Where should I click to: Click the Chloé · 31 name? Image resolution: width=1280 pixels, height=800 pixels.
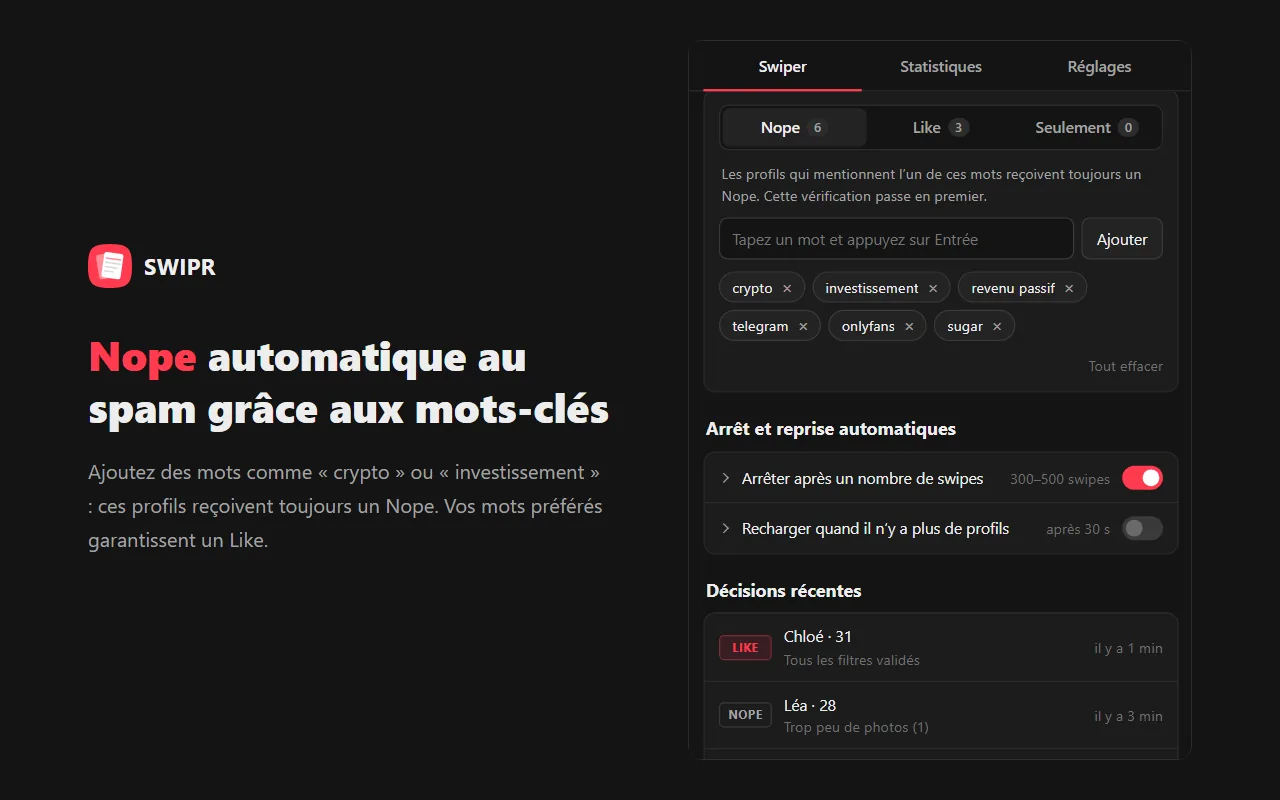[818, 636]
